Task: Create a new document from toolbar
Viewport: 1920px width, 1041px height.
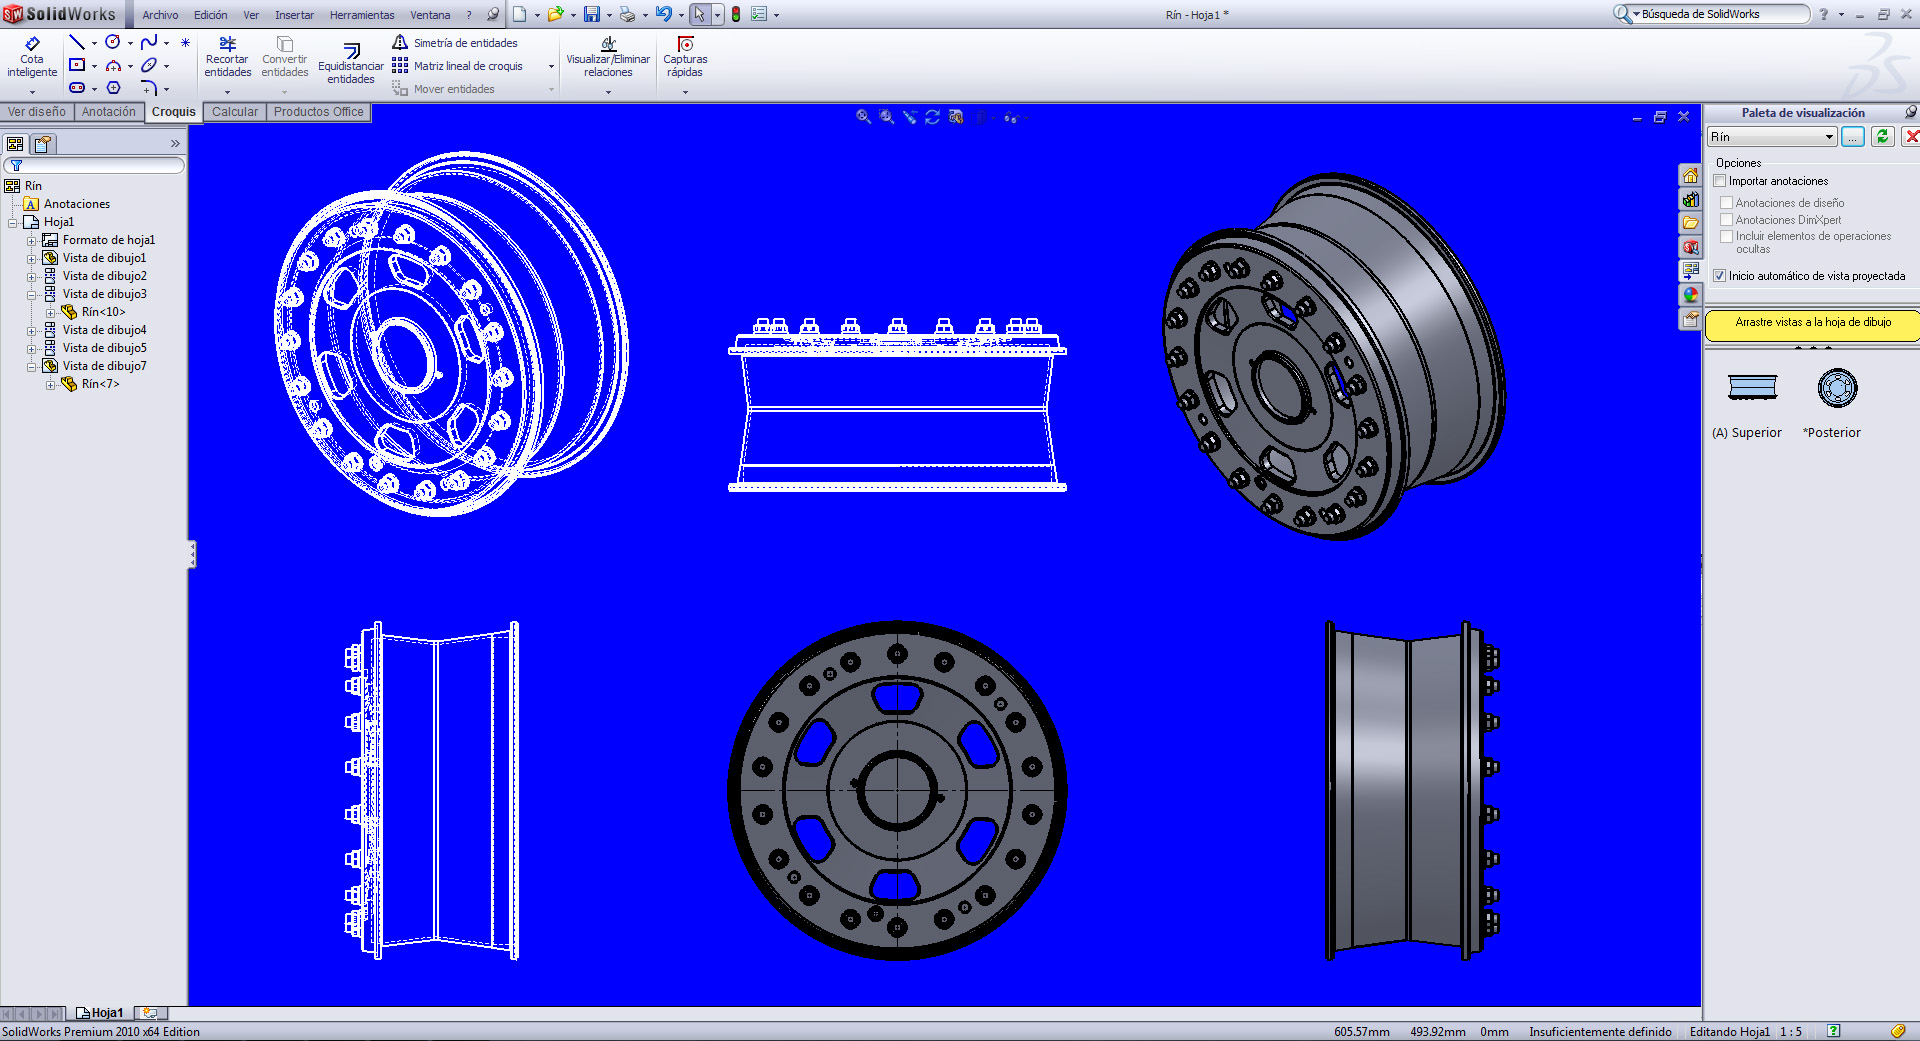Action: coord(520,14)
